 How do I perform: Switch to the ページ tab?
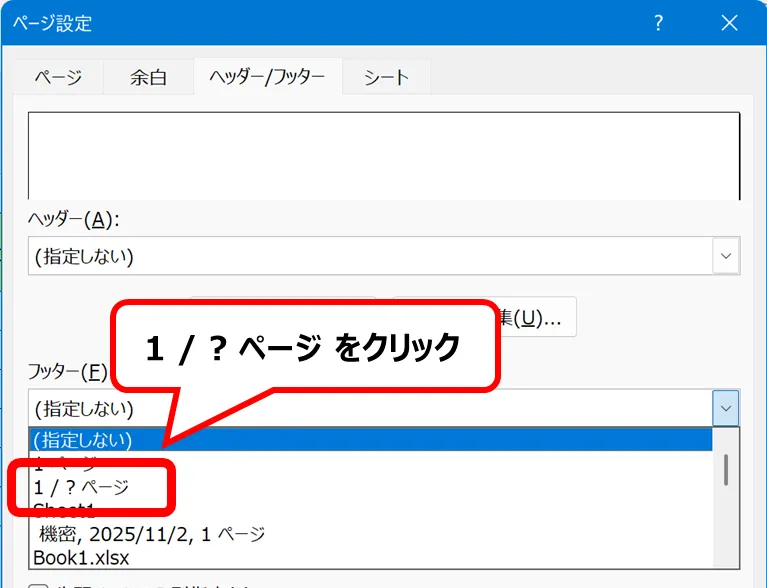58,77
